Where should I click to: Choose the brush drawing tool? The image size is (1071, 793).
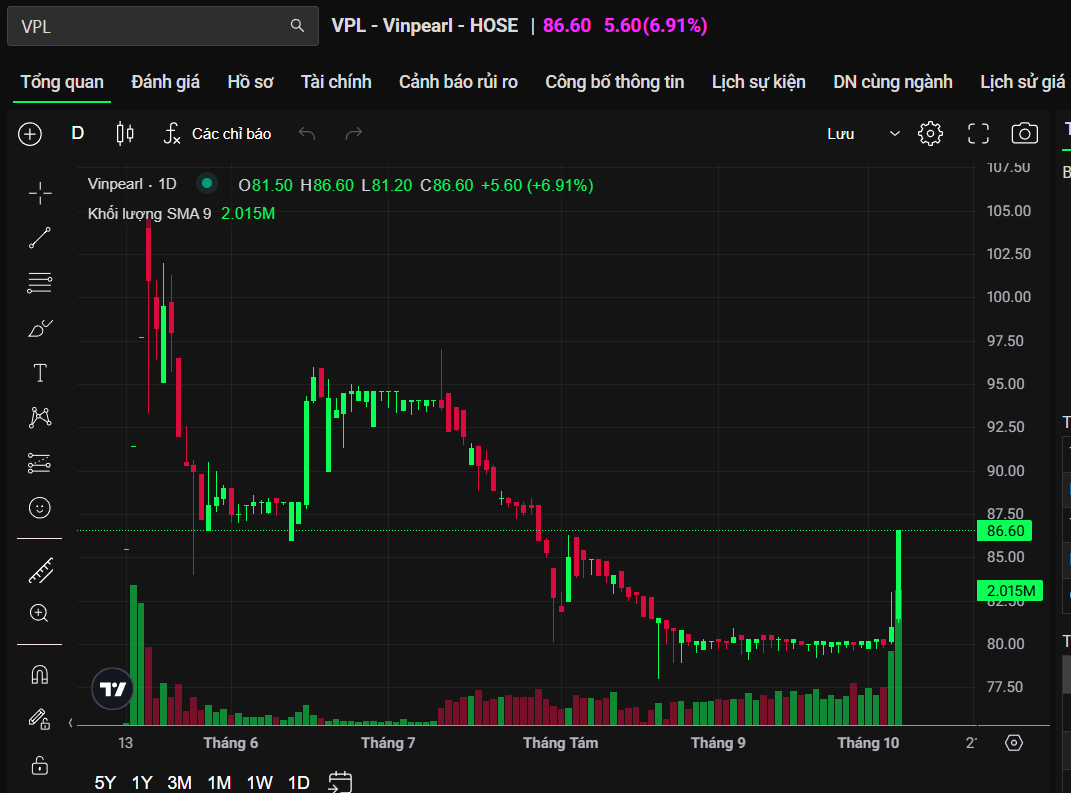click(x=40, y=328)
